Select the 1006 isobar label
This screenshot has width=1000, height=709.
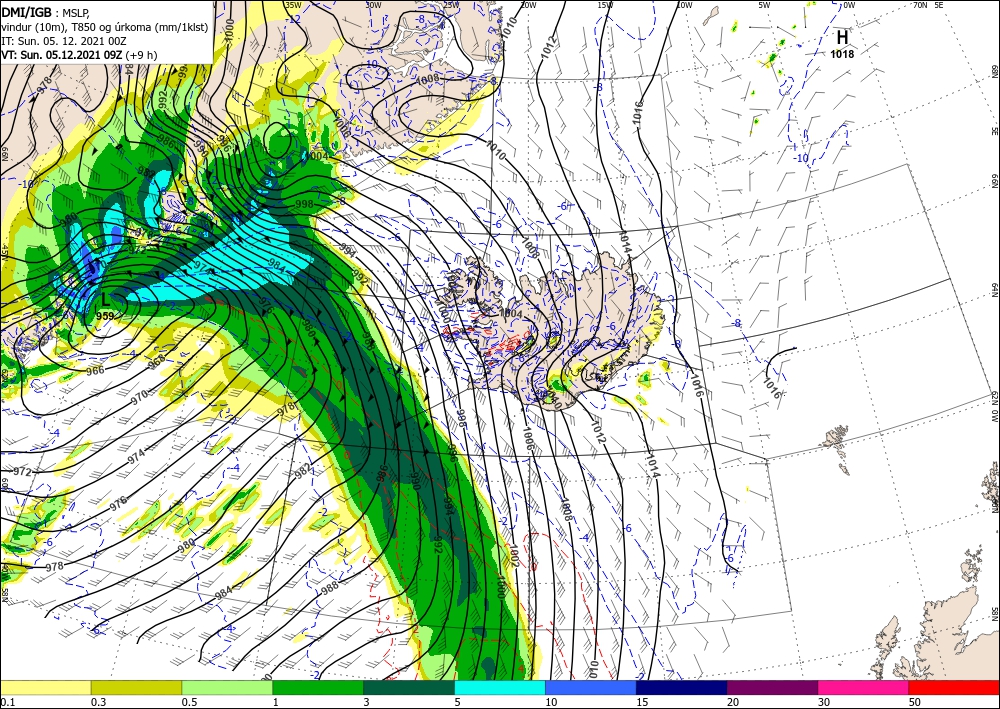tap(527, 439)
